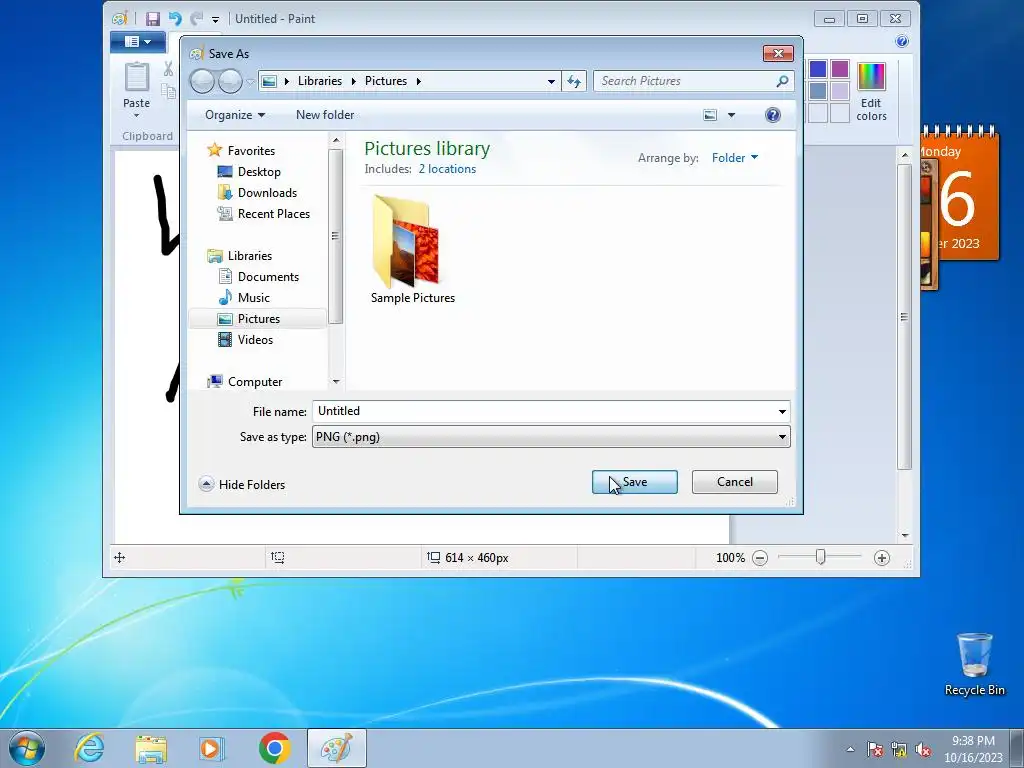Click the zoom out minus button
The width and height of the screenshot is (1024, 768).
pos(760,558)
